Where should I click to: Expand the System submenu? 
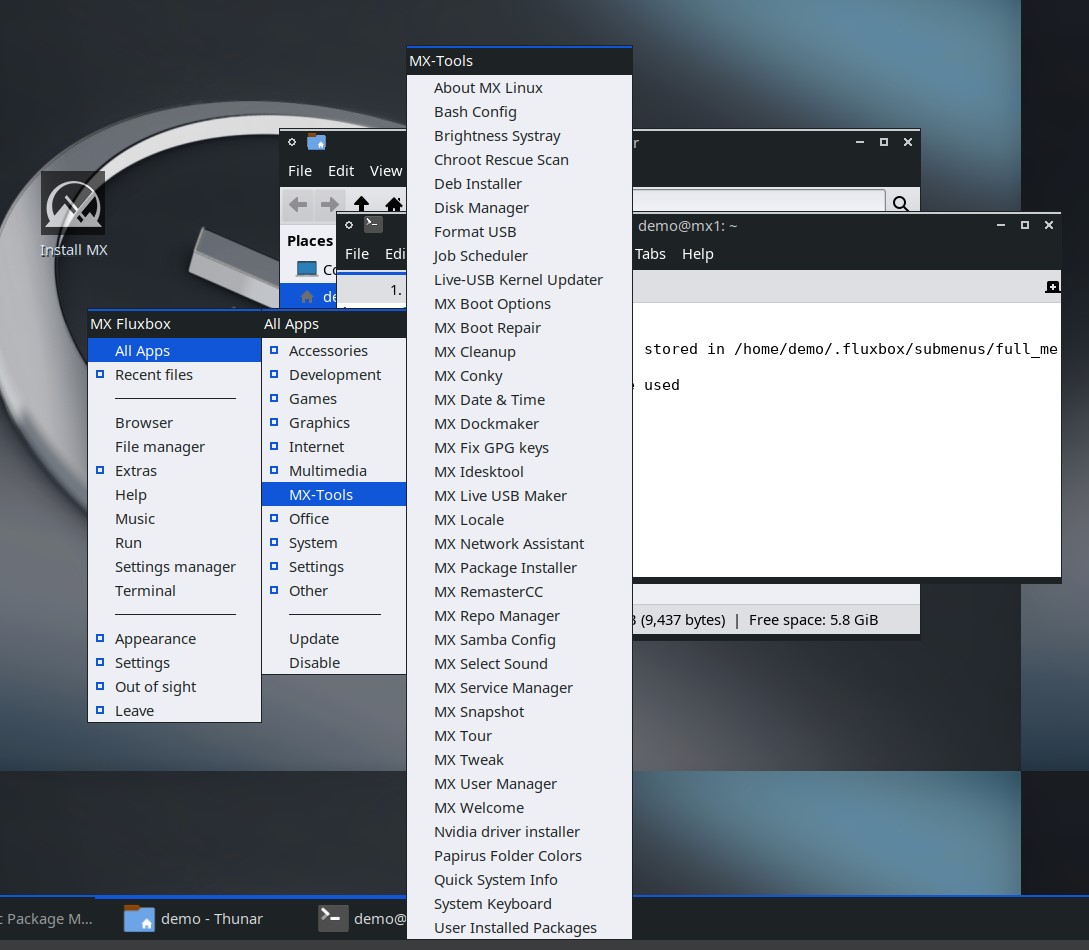334,543
